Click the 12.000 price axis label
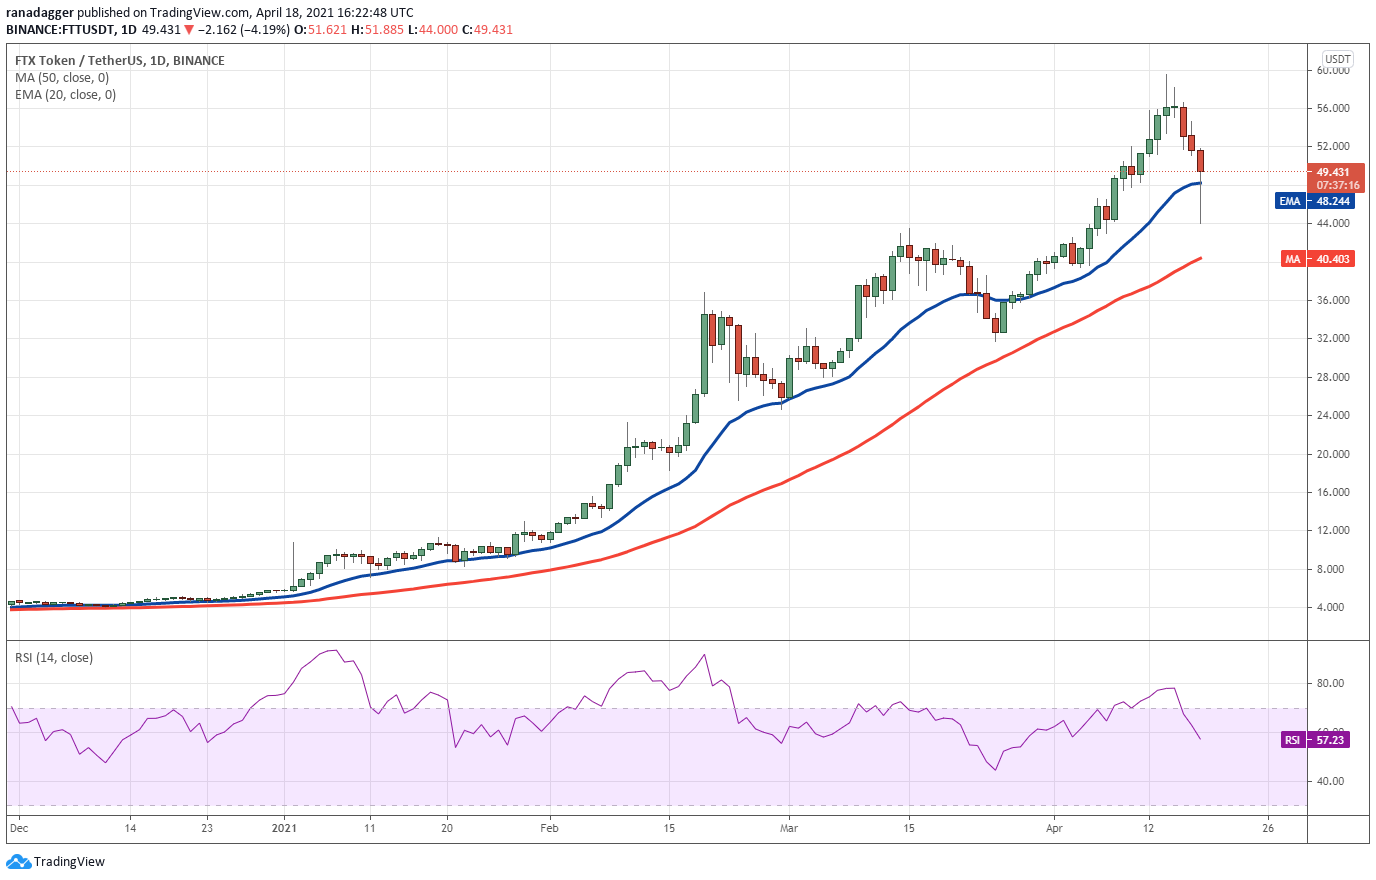Image resolution: width=1376 pixels, height=880 pixels. click(x=1333, y=530)
